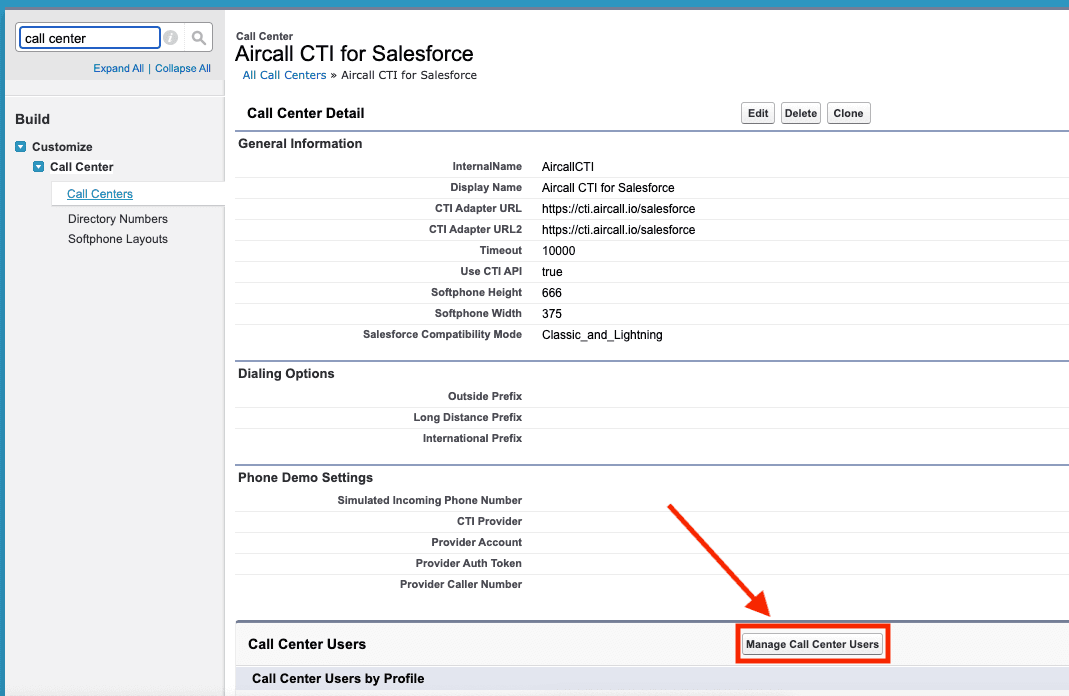Click the info icon beside search box
The image size is (1069, 696).
click(171, 38)
